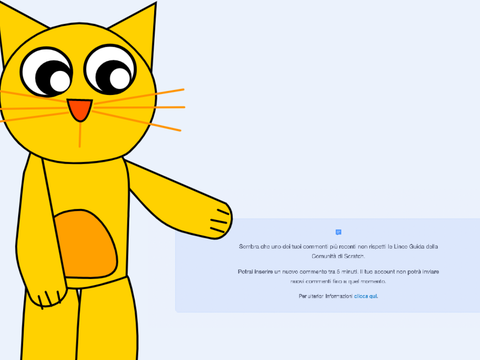
Task: Open the "clicca qui" information link
Action: (366, 296)
